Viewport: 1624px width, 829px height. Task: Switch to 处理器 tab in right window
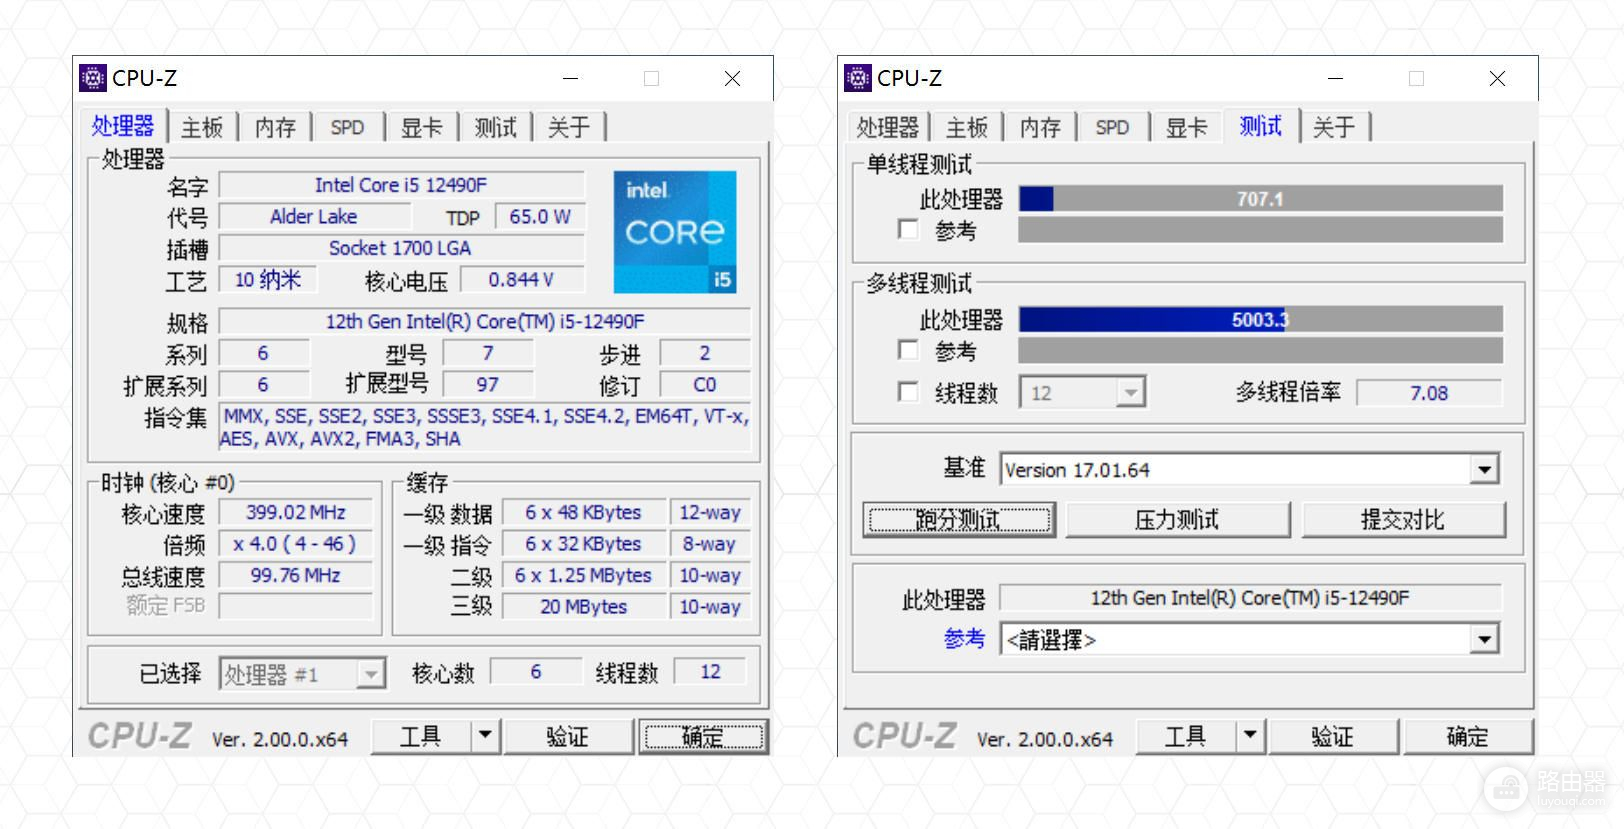pos(888,128)
